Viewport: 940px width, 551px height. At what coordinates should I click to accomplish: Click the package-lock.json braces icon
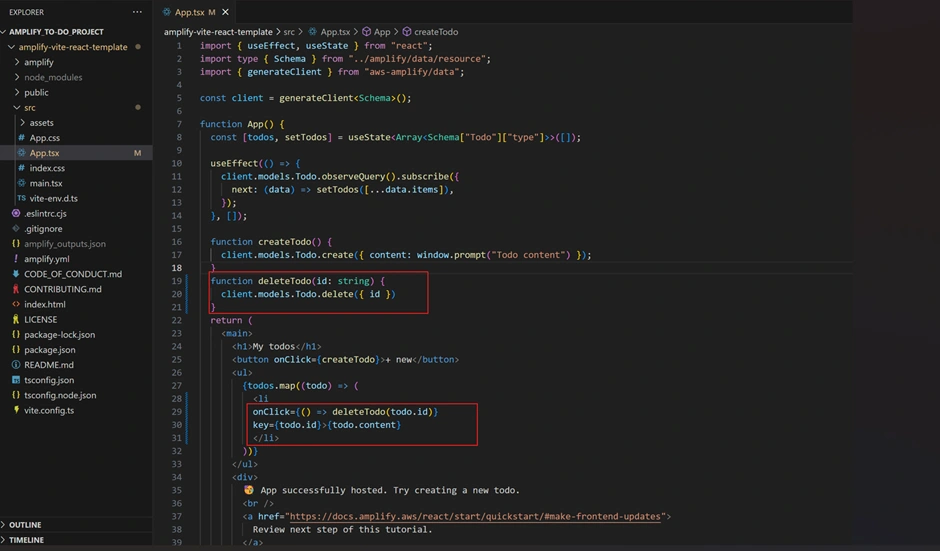[16, 335]
